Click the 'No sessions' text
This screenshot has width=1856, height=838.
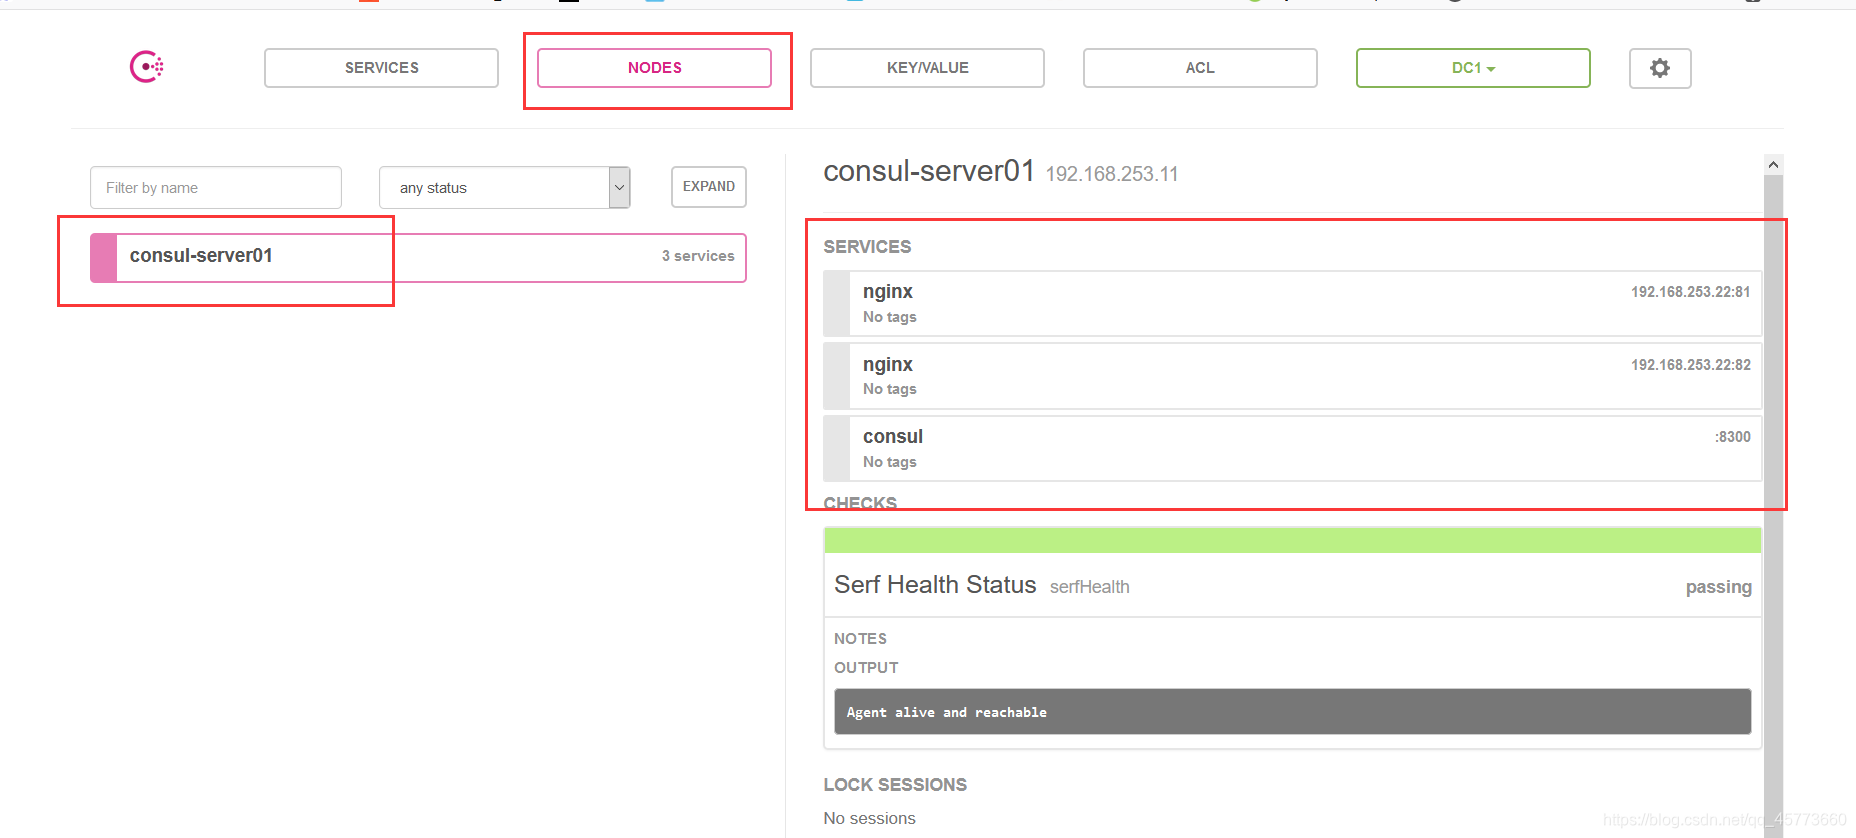coord(869,818)
